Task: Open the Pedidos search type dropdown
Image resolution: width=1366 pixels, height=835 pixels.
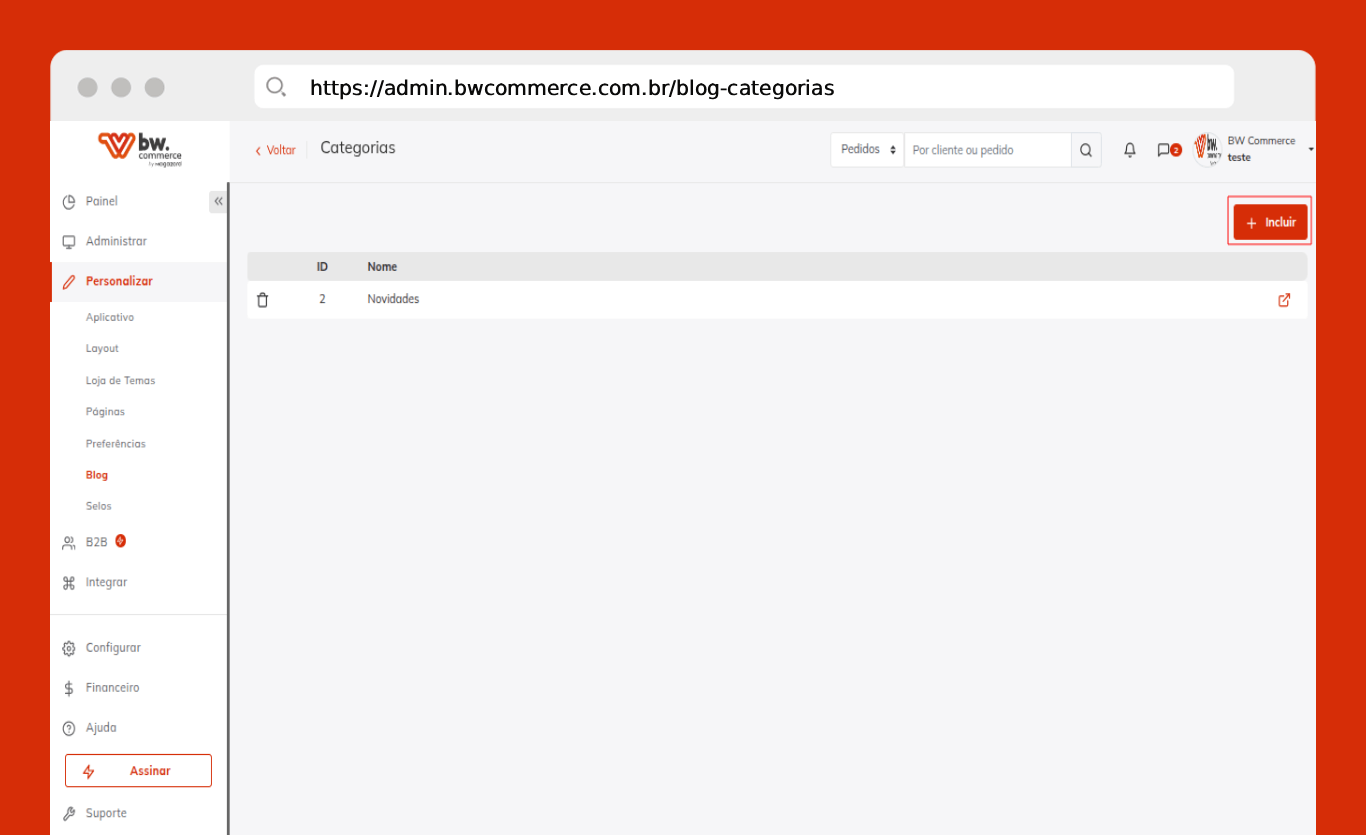Action: [x=867, y=150]
